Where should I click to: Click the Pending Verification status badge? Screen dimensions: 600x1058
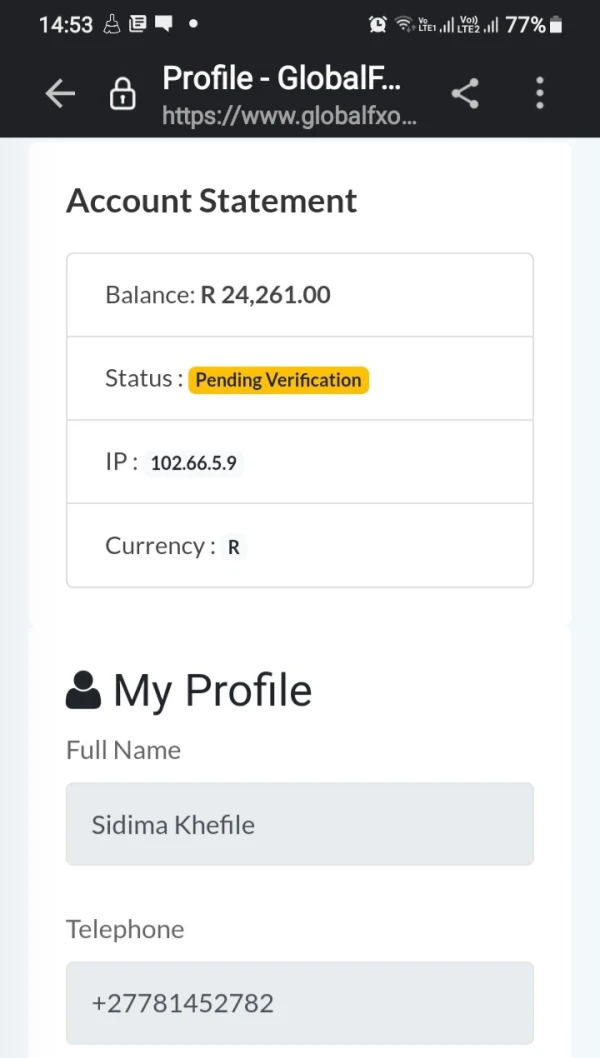pos(279,380)
